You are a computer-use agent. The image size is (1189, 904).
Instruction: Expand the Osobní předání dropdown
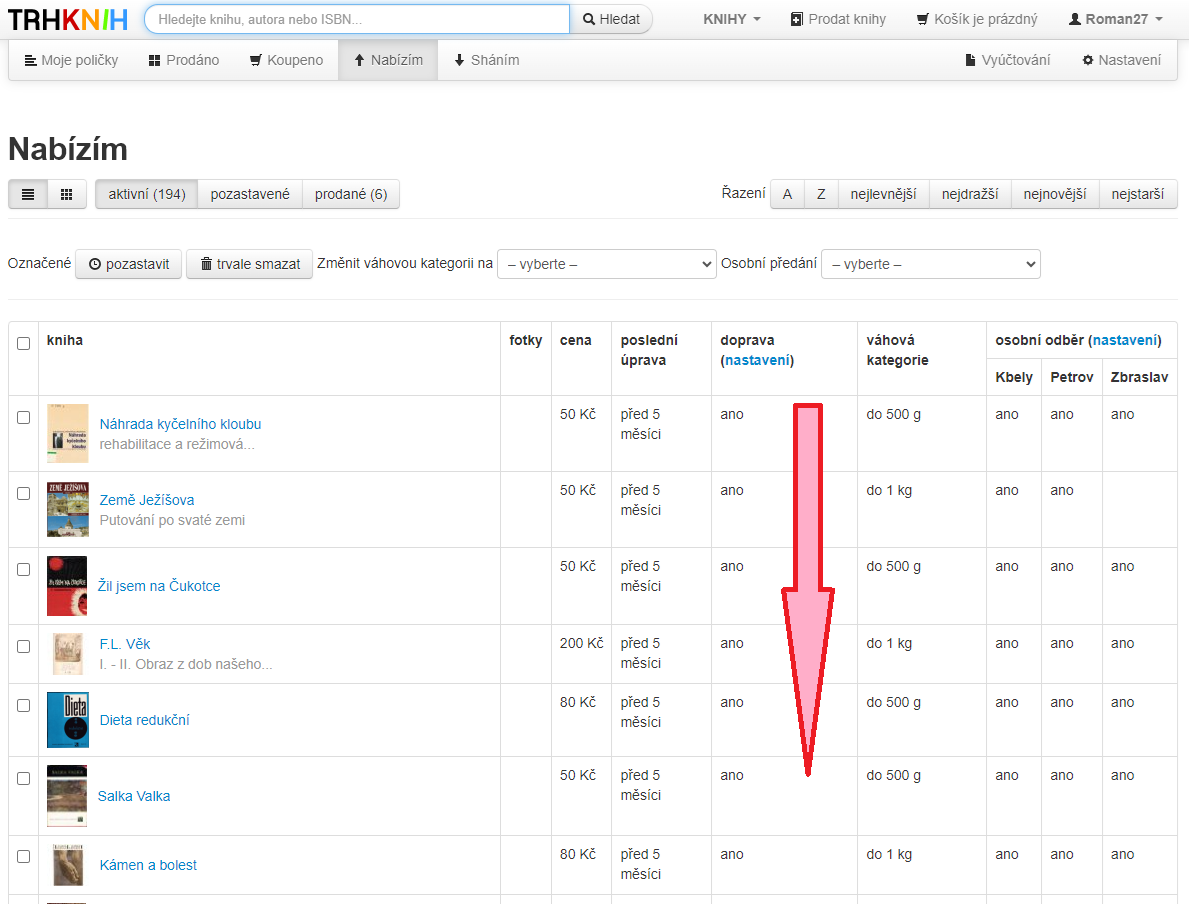click(930, 264)
